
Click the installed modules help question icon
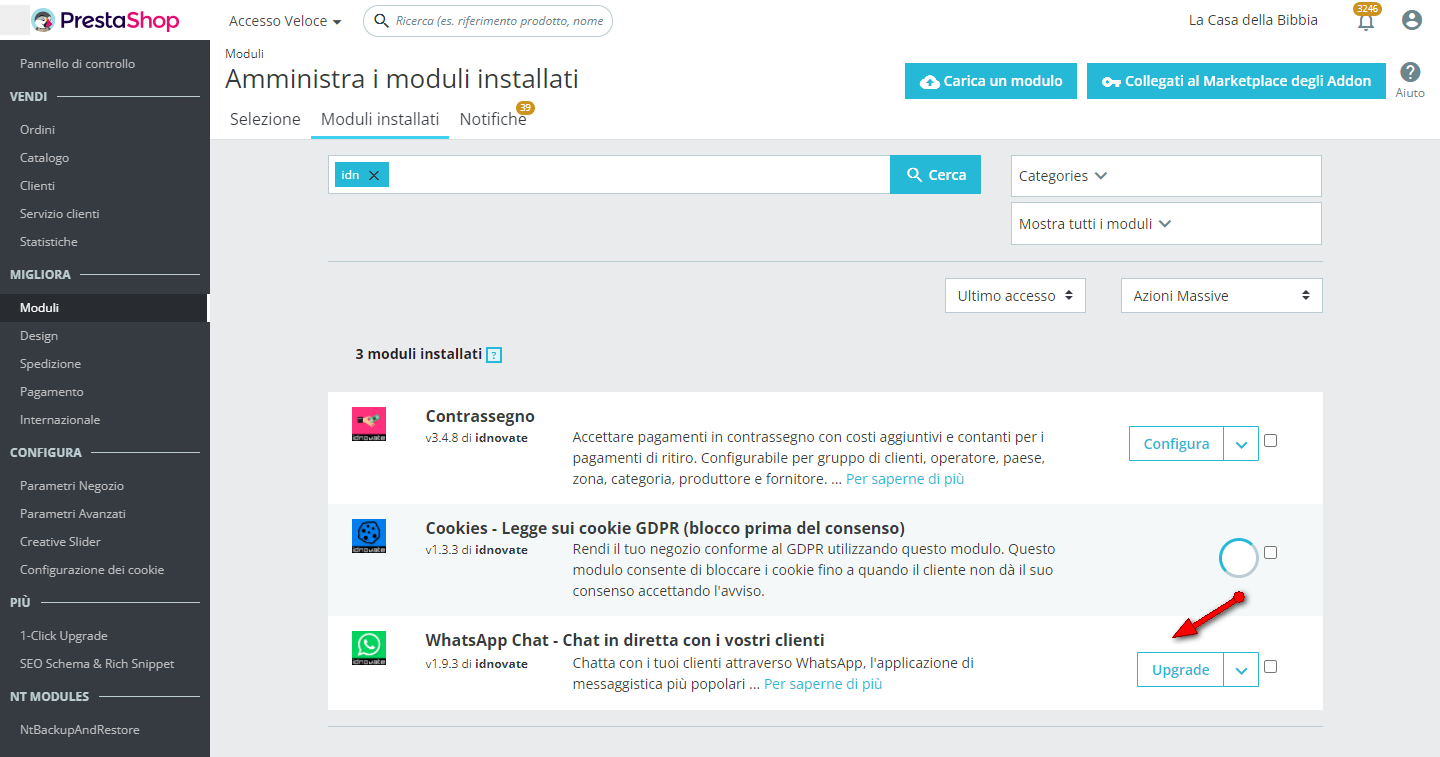pyautogui.click(x=494, y=355)
